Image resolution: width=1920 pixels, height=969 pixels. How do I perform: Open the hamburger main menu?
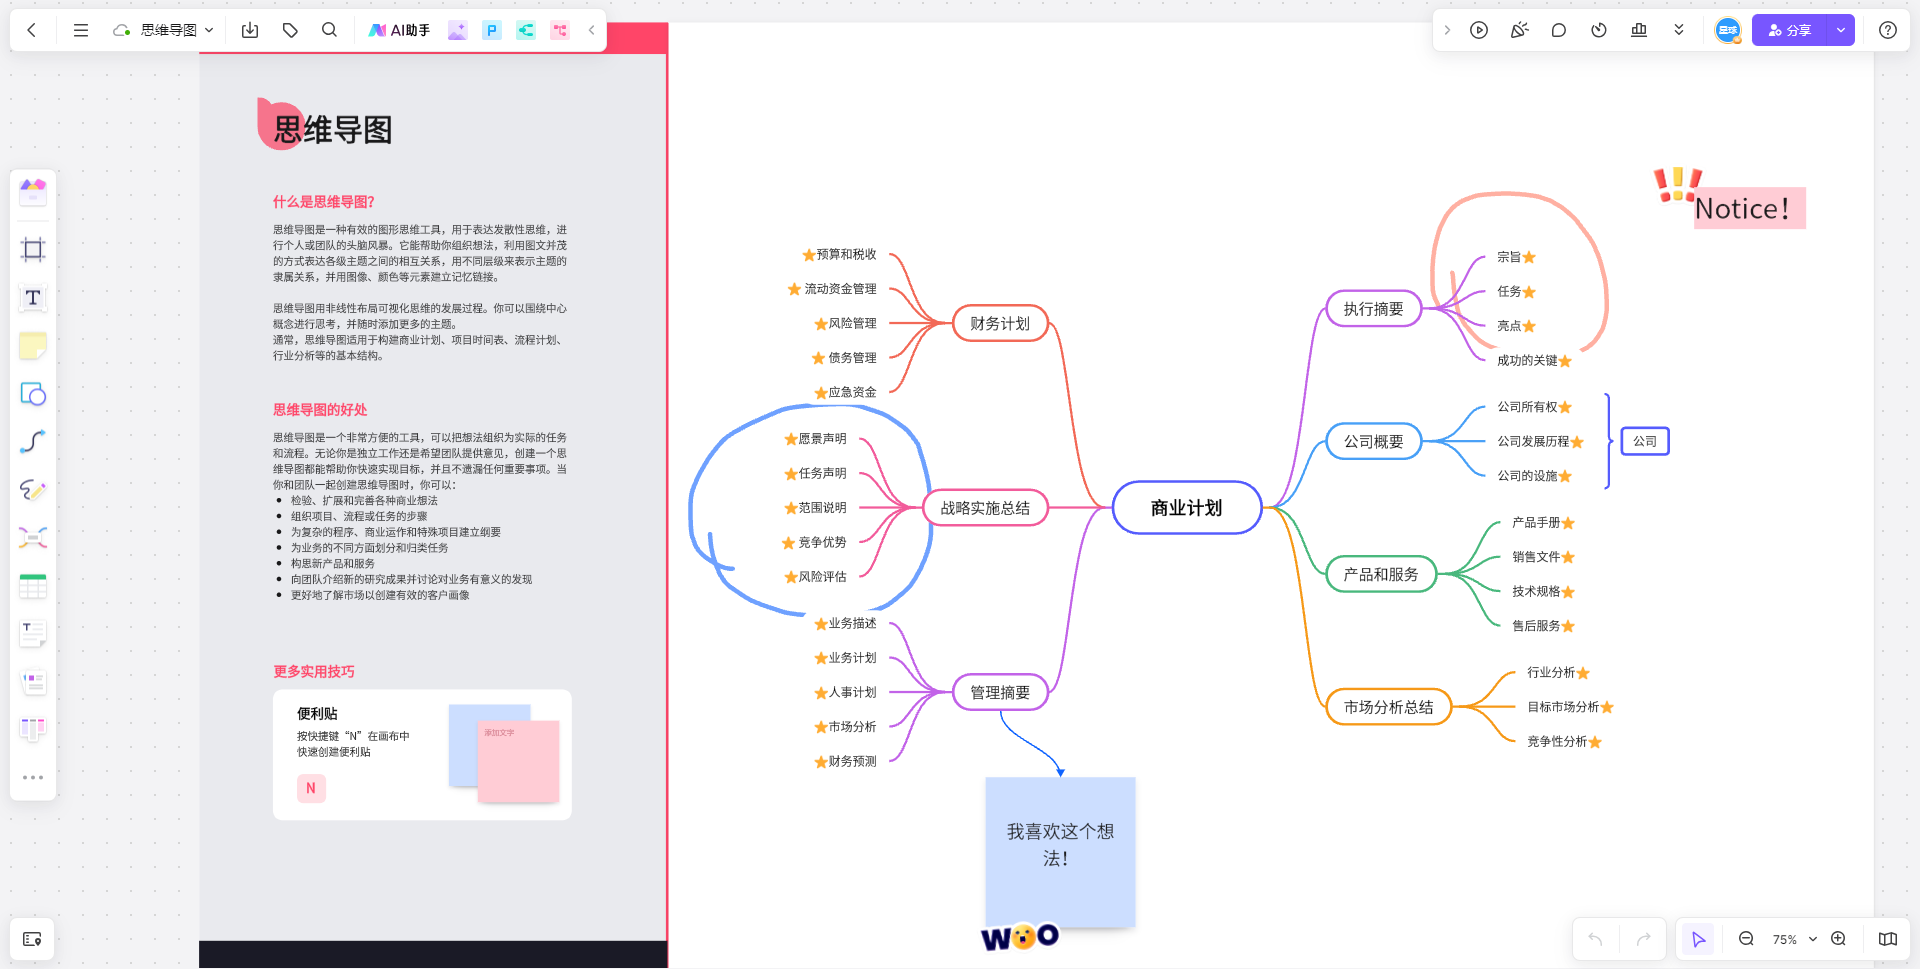pyautogui.click(x=81, y=30)
